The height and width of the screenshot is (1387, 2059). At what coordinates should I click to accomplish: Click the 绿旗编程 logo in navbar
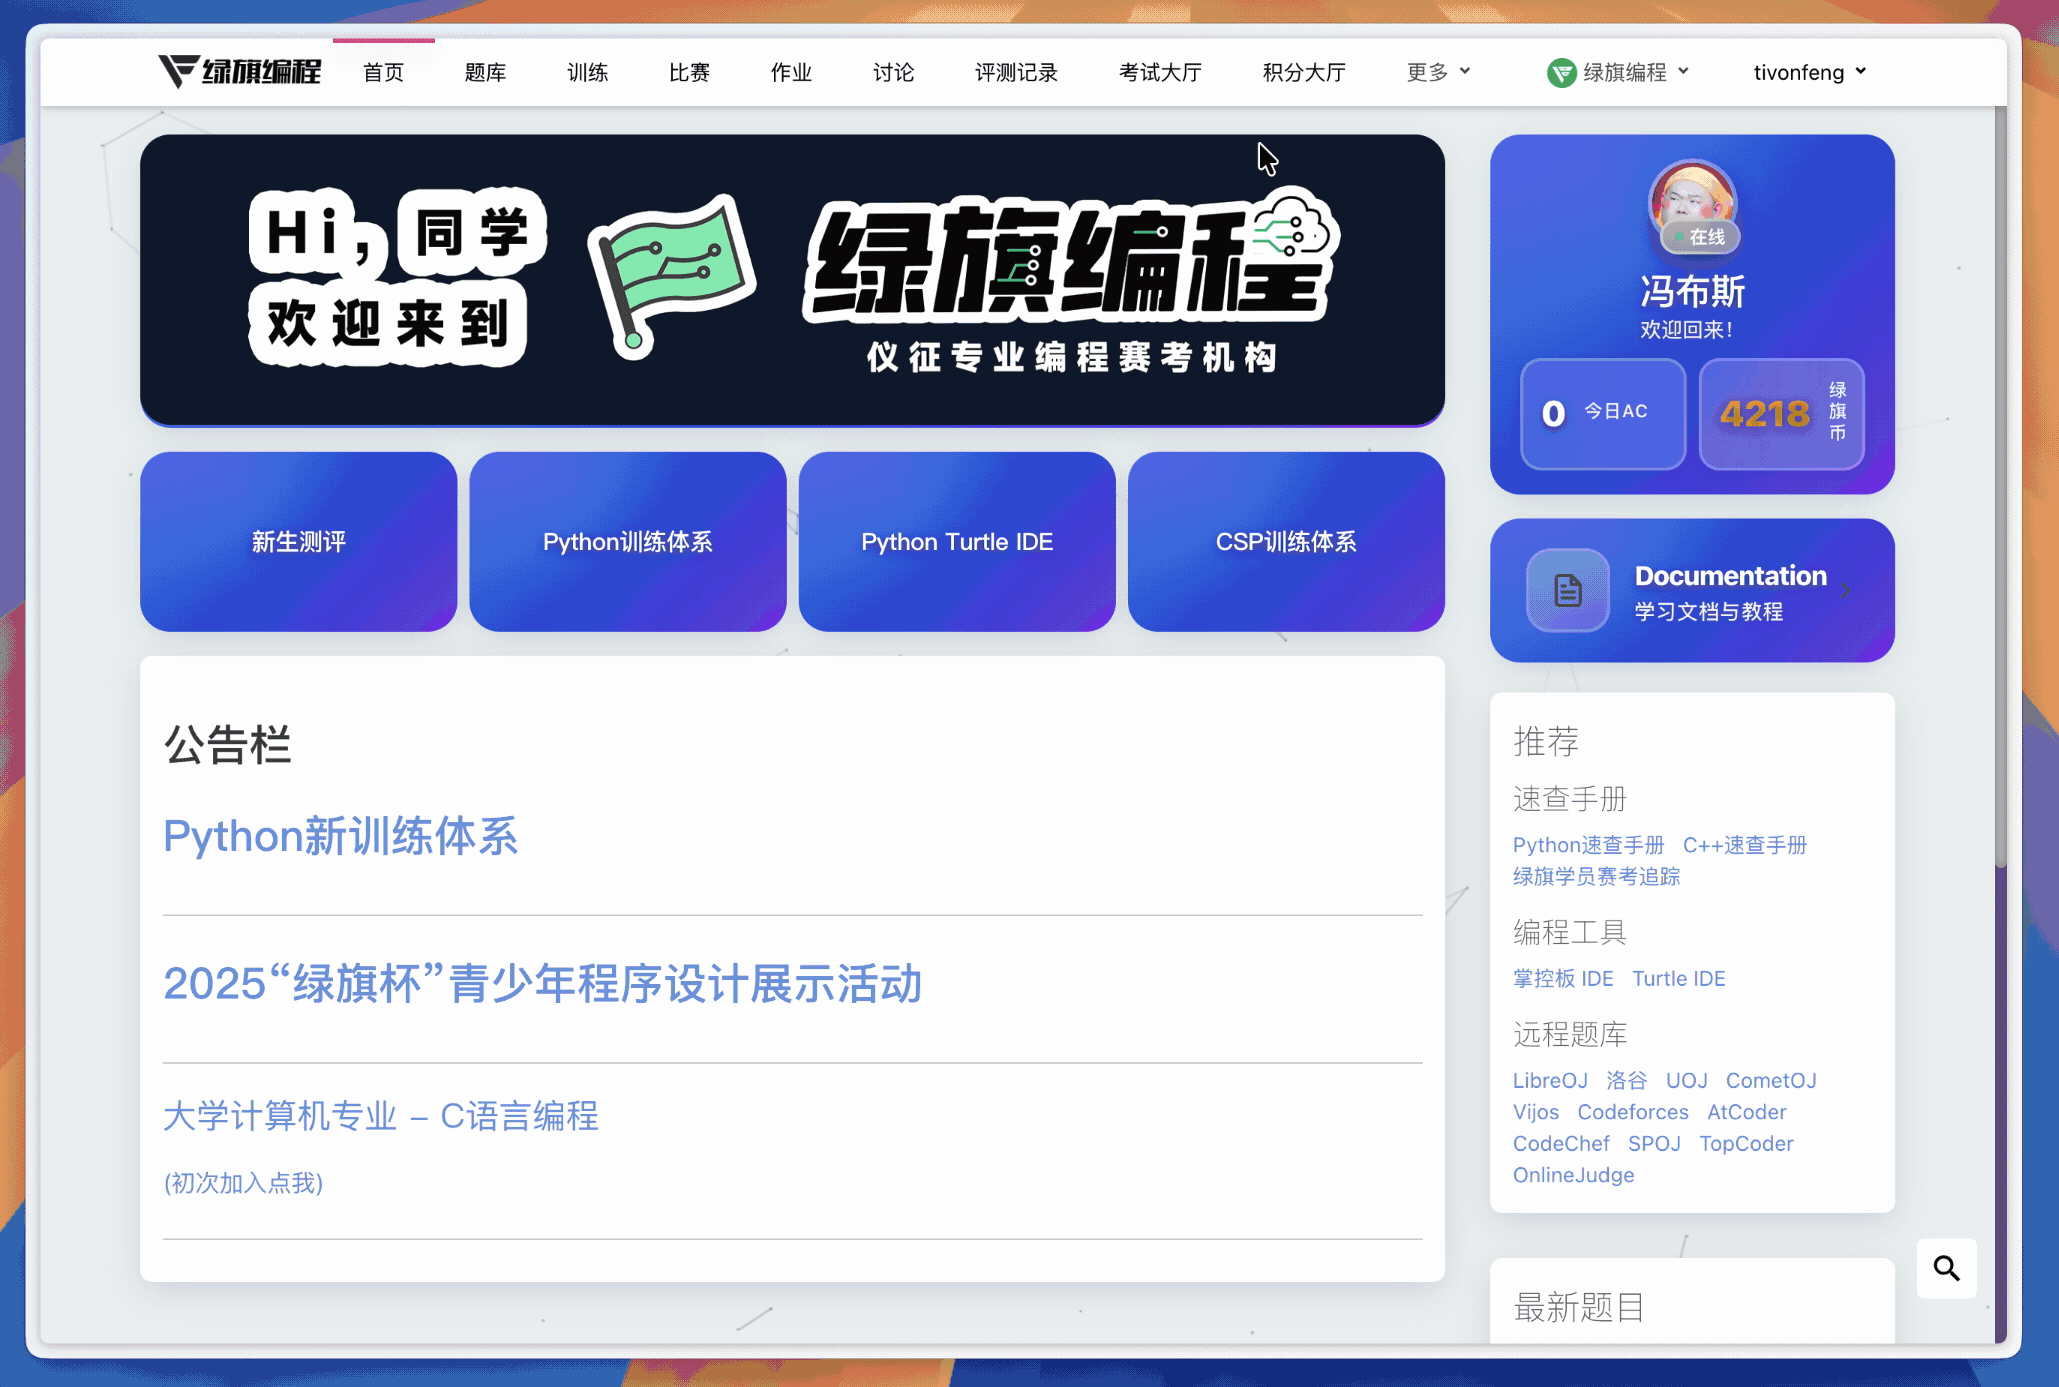[240, 72]
